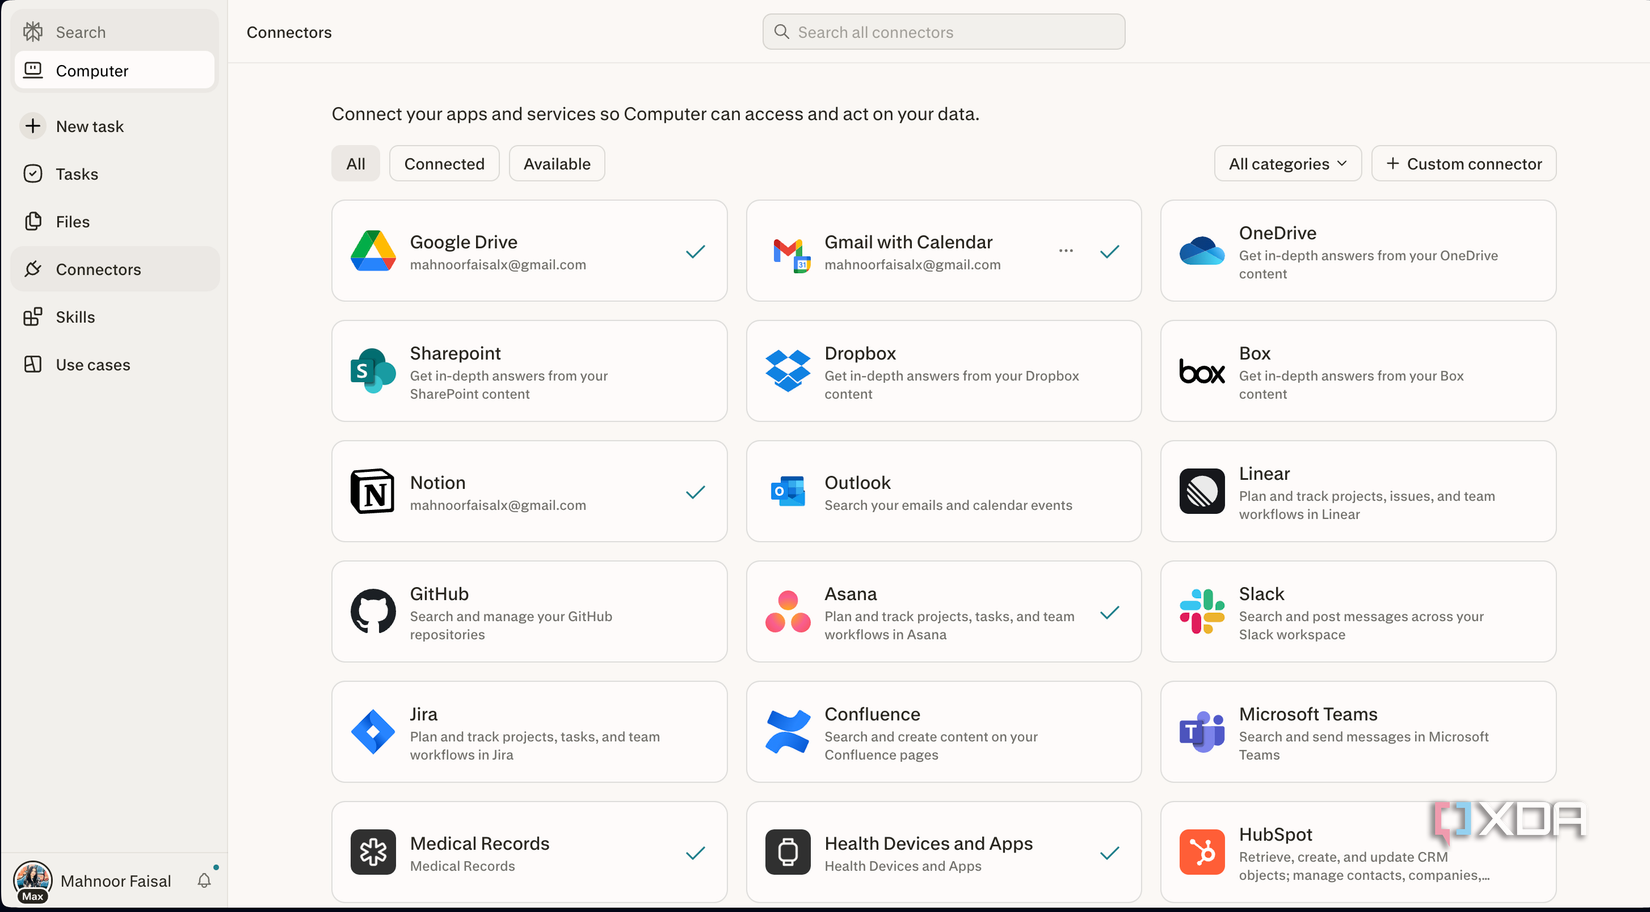Open notifications via the bell icon
This screenshot has height=912, width=1650.
(x=204, y=881)
